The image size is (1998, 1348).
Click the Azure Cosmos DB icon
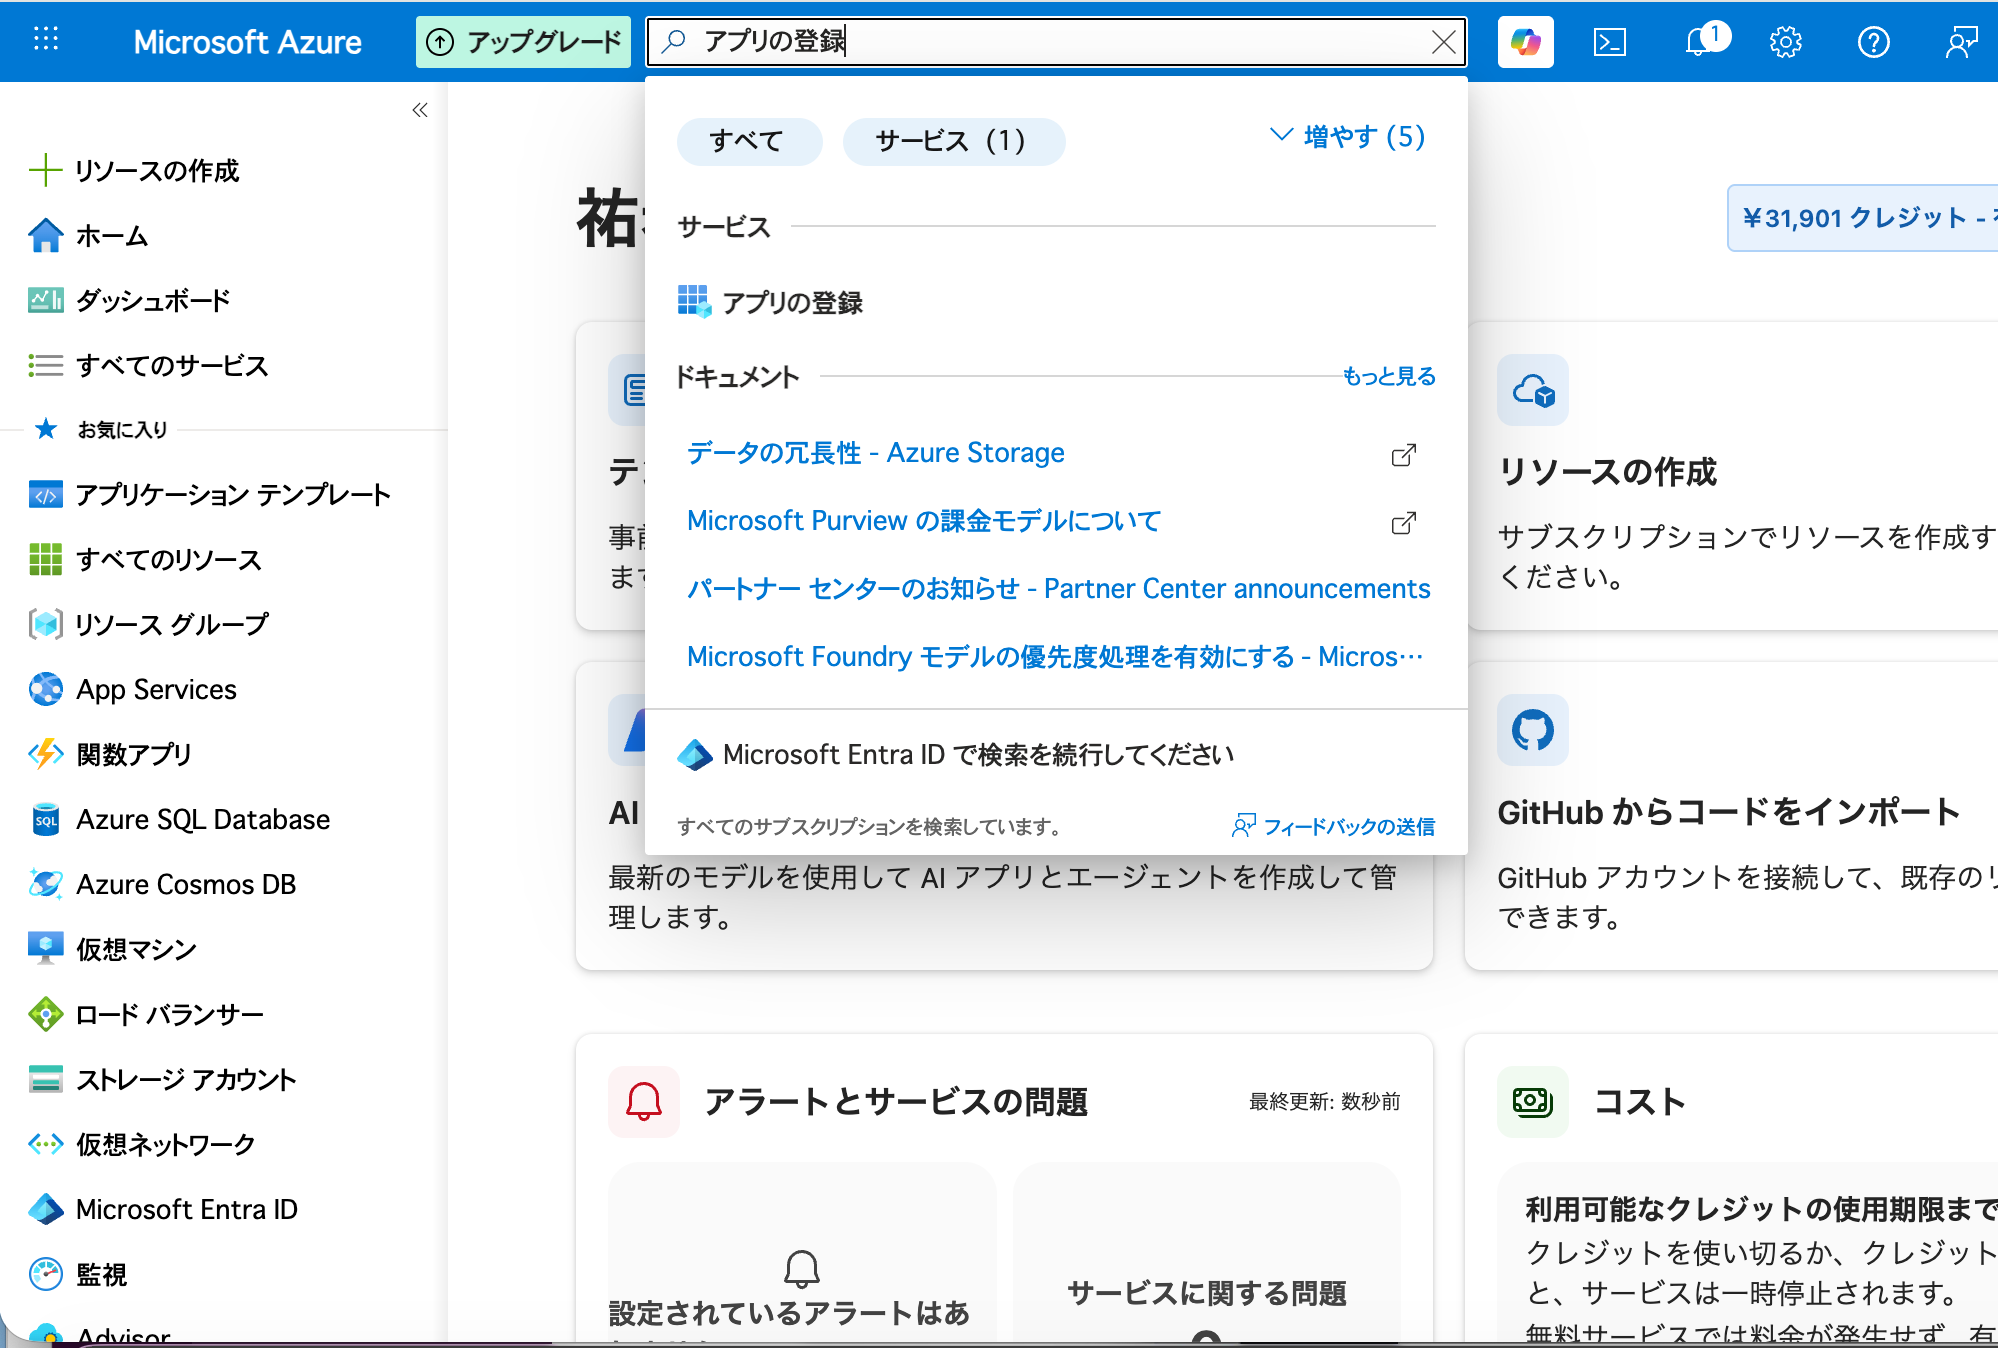coord(46,884)
